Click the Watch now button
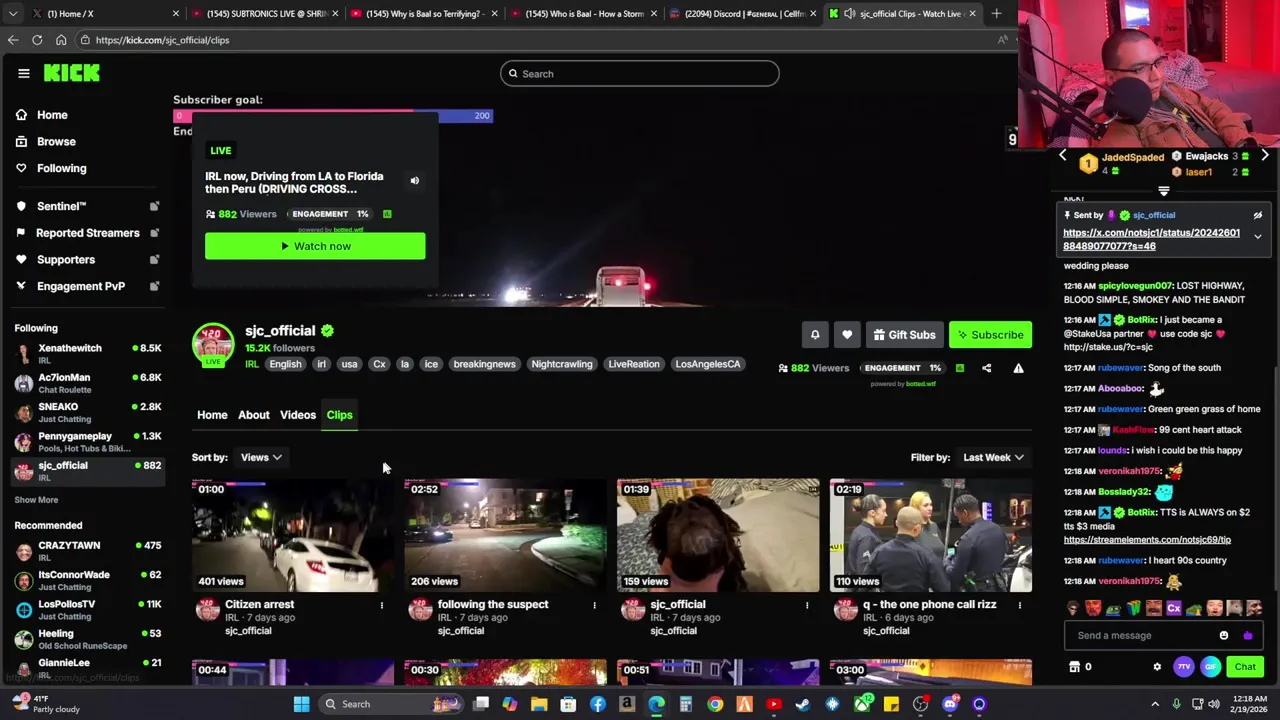The width and height of the screenshot is (1280, 720). tap(315, 246)
